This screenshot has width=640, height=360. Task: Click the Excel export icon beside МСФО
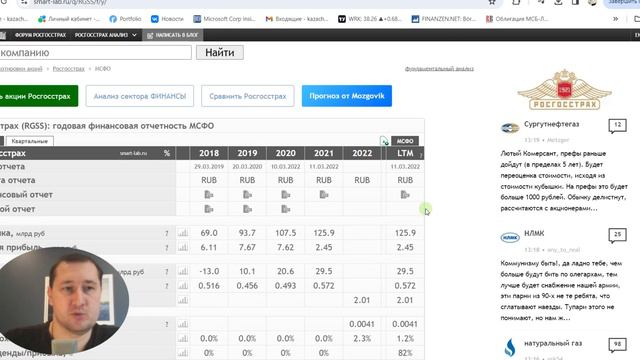[384, 141]
